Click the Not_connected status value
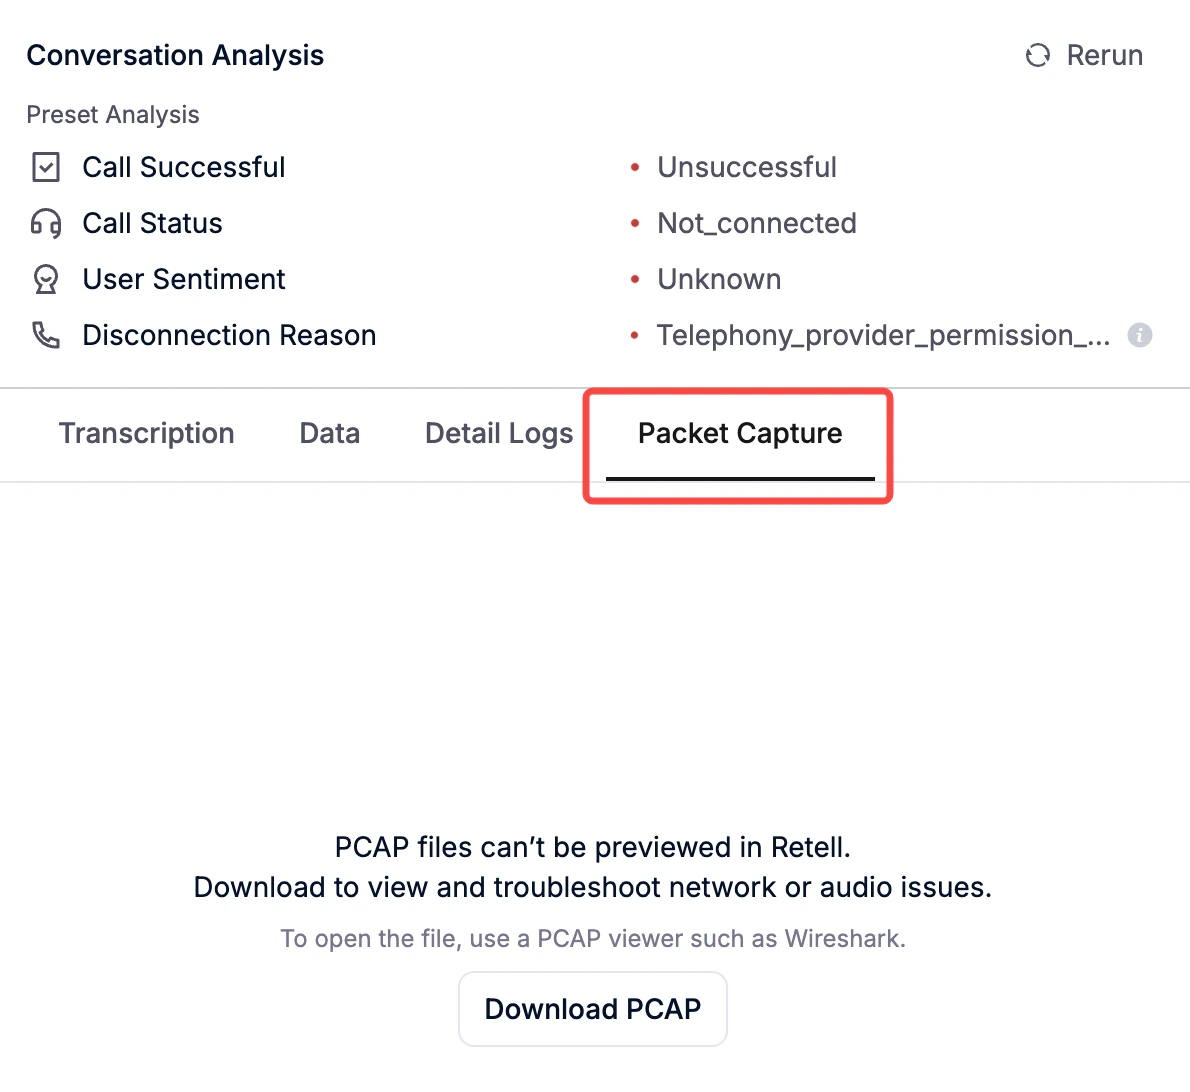 [x=757, y=223]
